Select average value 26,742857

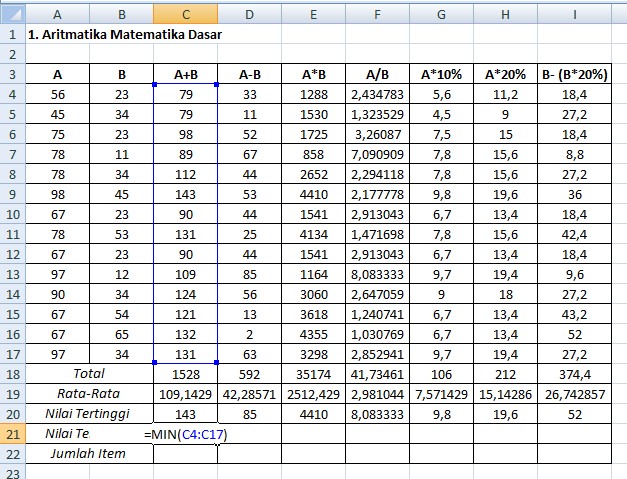tap(575, 394)
